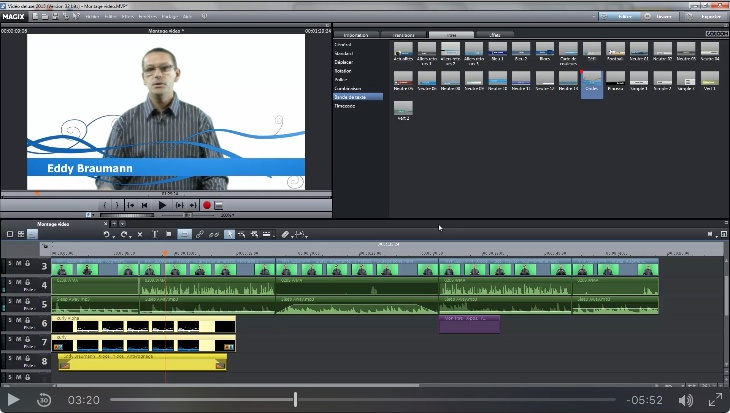Click the delete X icon in timeline toolbar

(x=140, y=234)
